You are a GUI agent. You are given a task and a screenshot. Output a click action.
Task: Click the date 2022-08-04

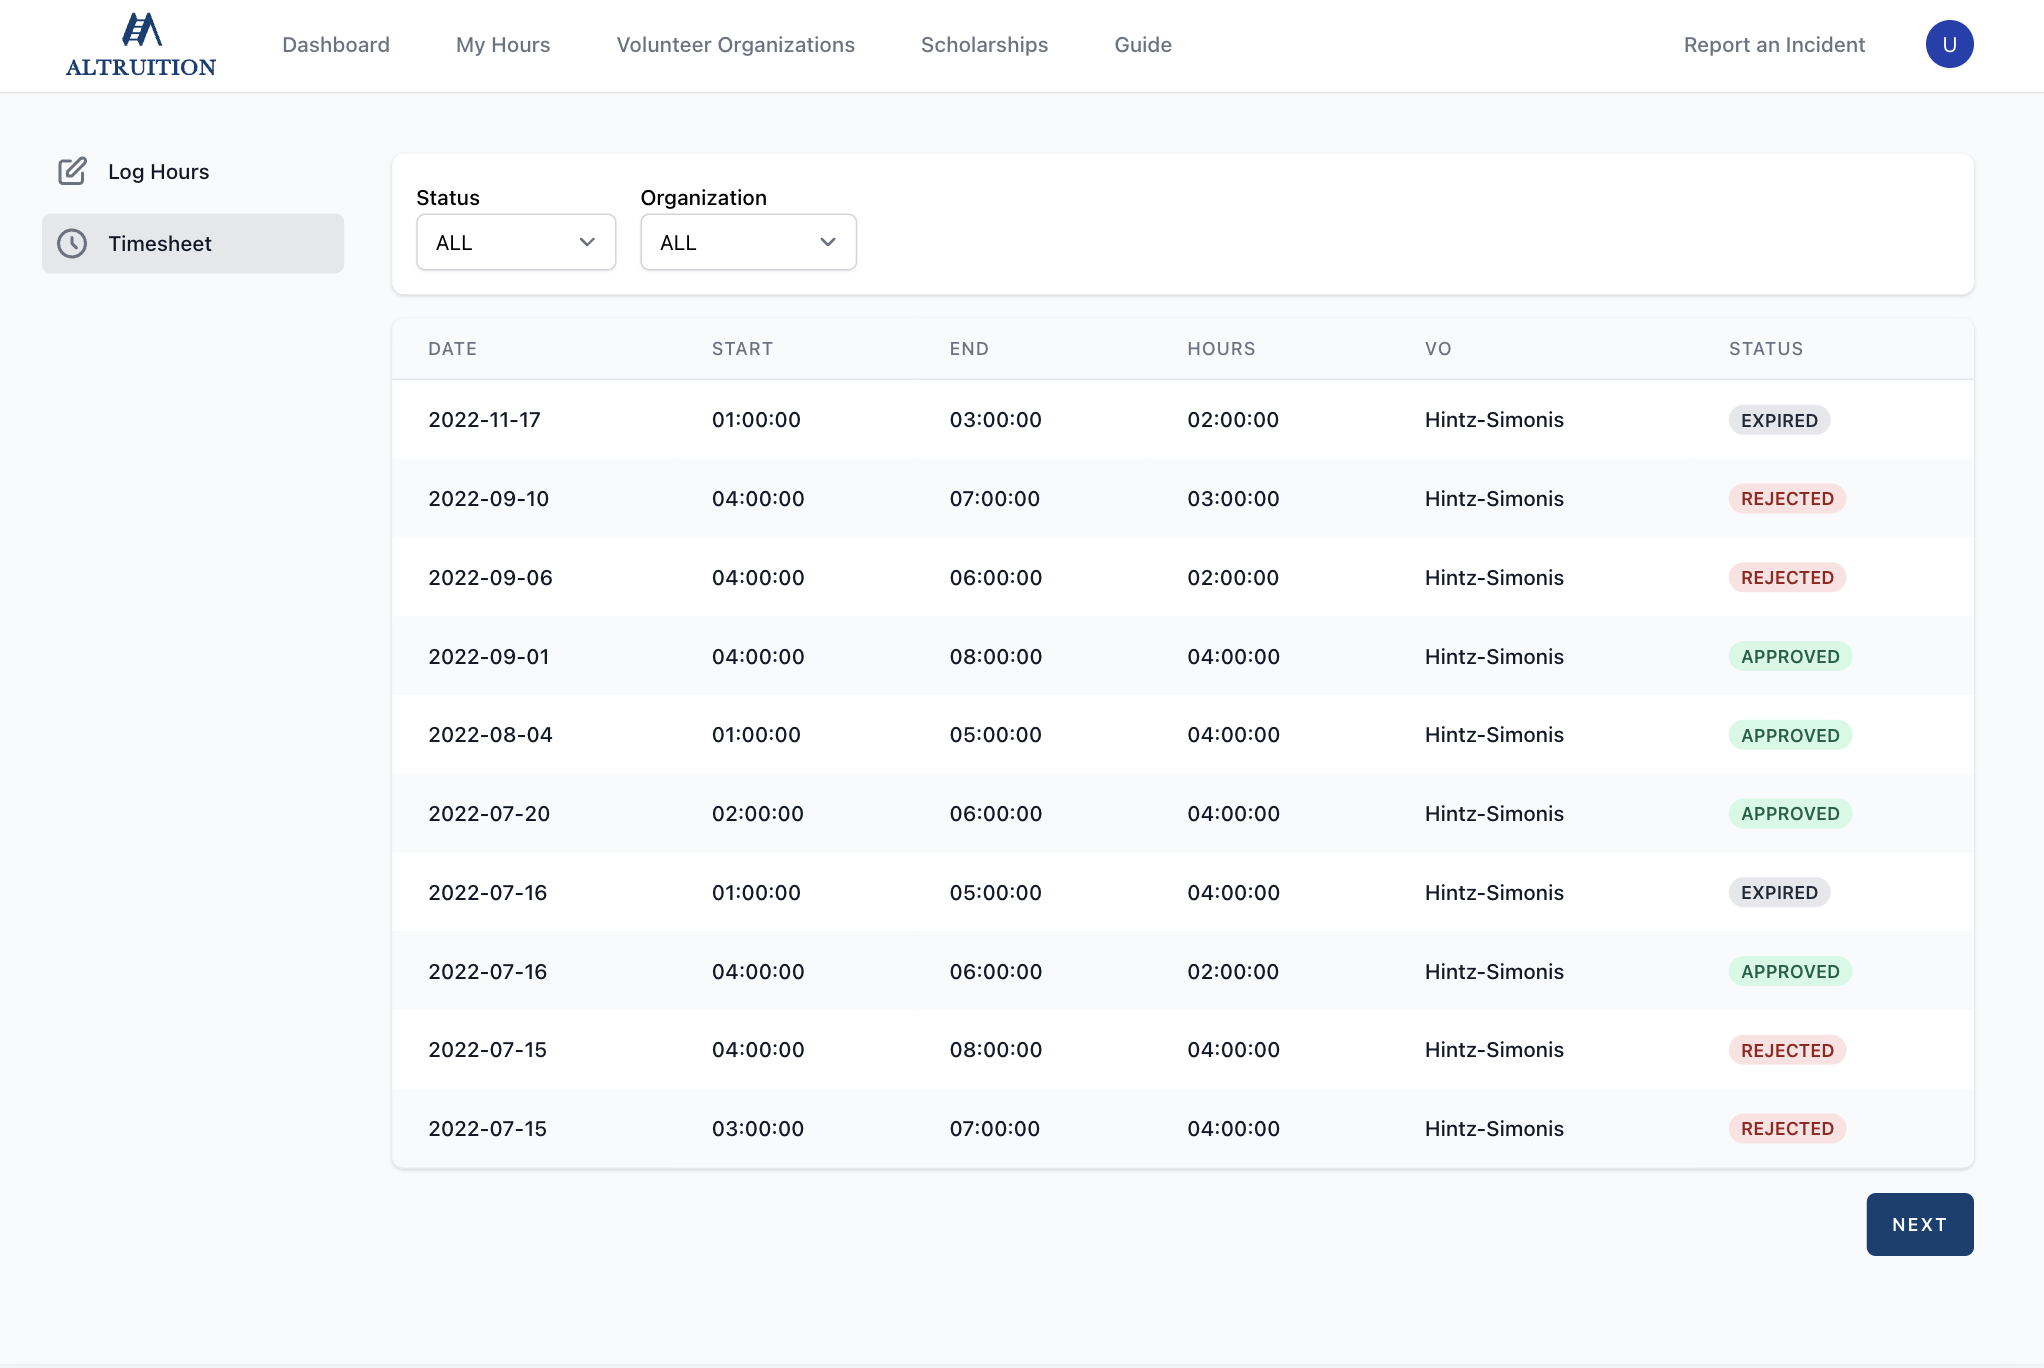(490, 735)
